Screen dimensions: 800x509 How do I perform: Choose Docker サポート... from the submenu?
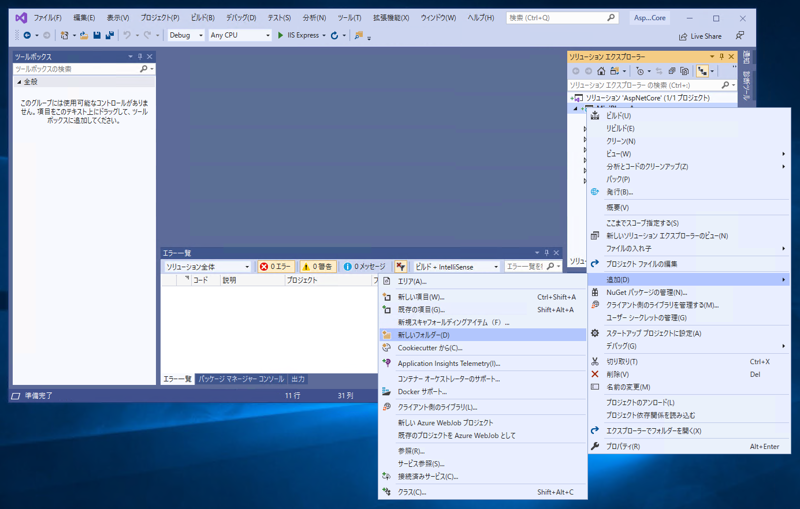tap(483, 392)
